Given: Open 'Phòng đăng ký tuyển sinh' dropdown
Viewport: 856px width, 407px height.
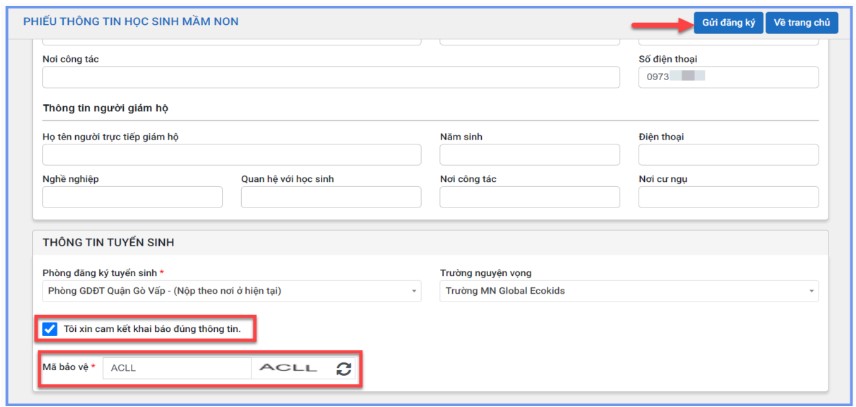Looking at the screenshot, I should [x=231, y=291].
